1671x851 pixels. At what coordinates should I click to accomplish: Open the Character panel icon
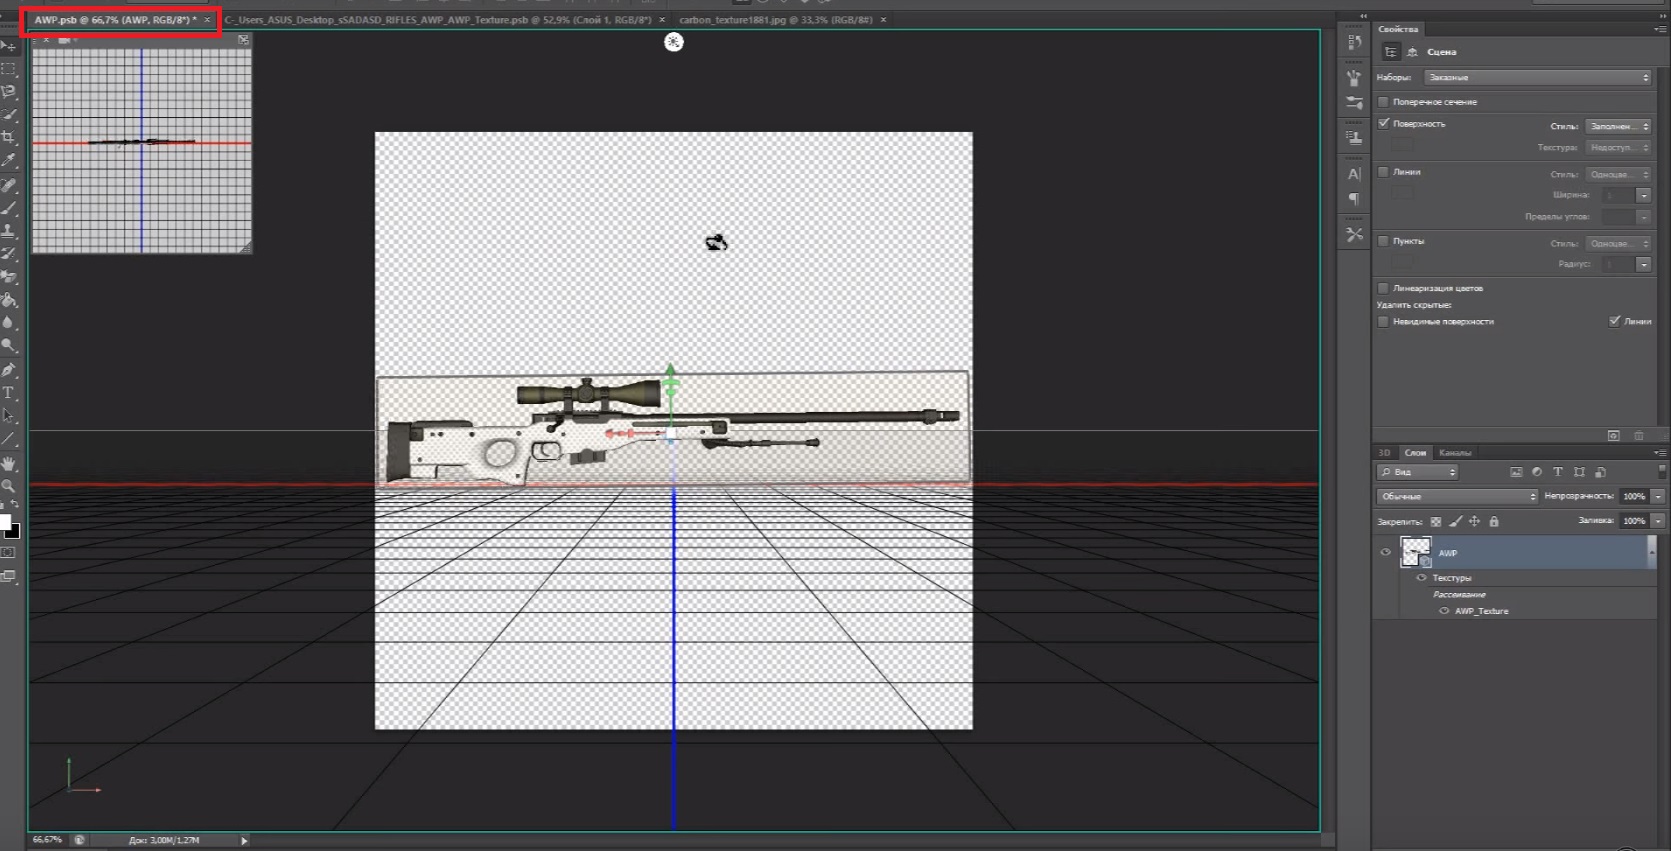coord(1354,174)
